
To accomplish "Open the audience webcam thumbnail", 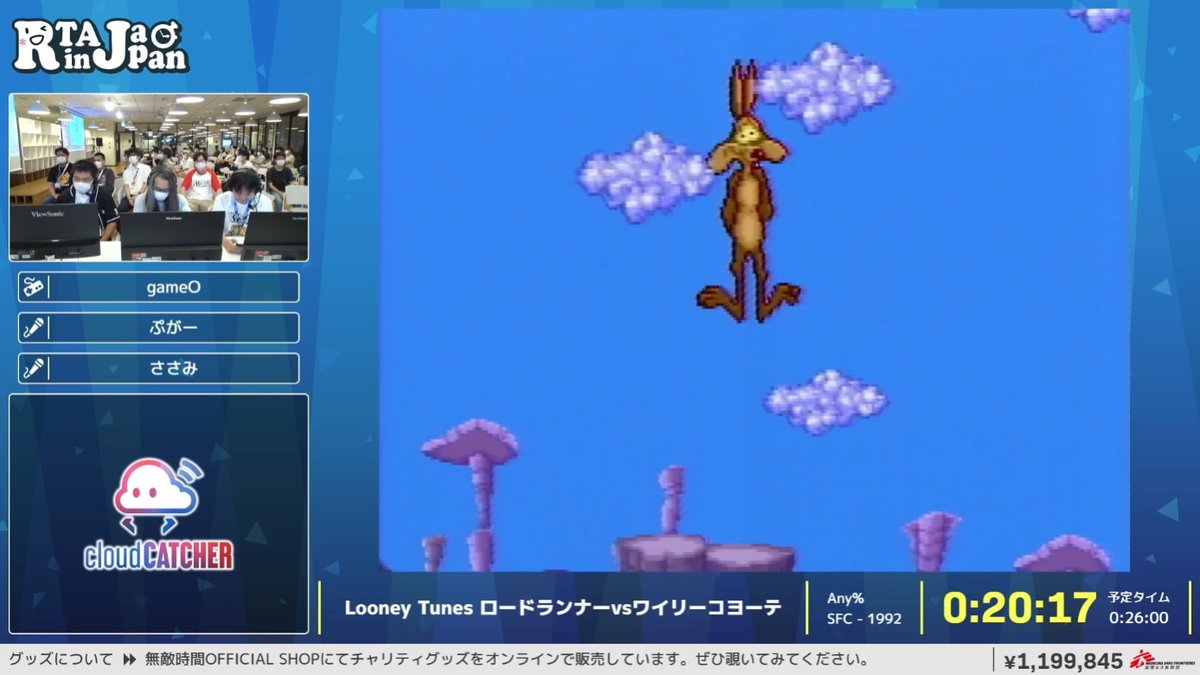I will tap(159, 177).
